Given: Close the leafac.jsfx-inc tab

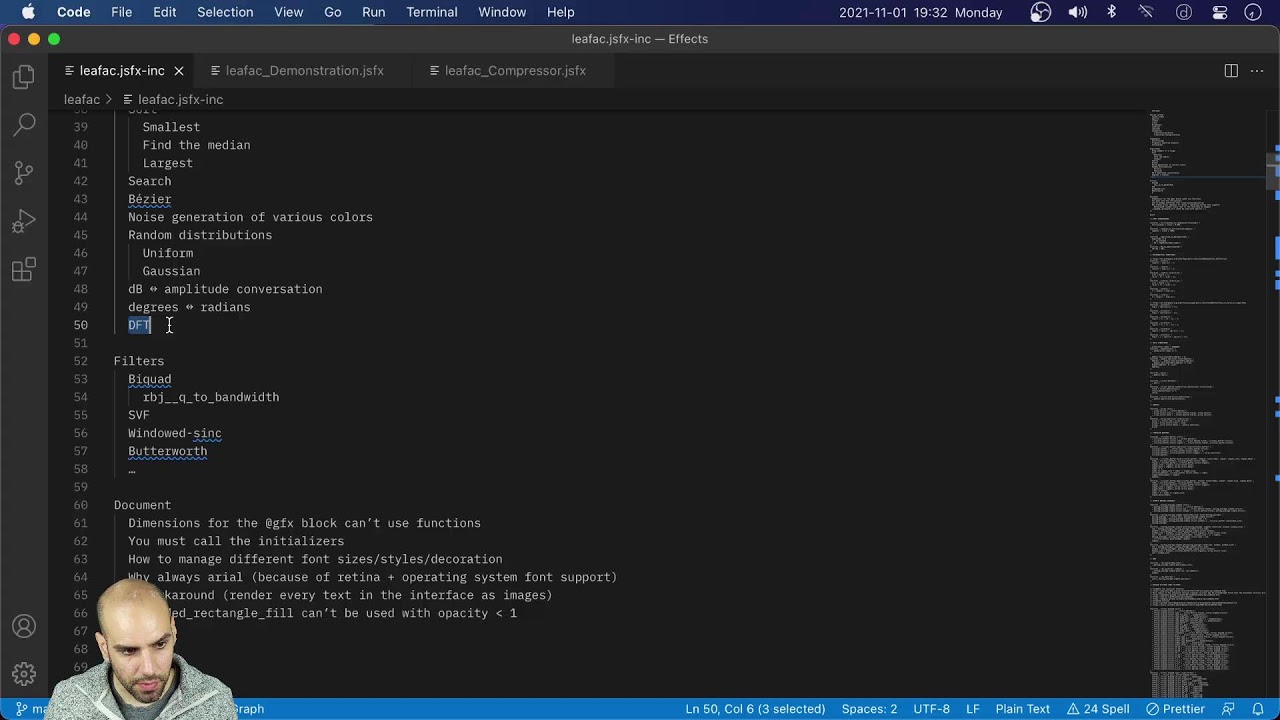Looking at the screenshot, I should tap(179, 71).
